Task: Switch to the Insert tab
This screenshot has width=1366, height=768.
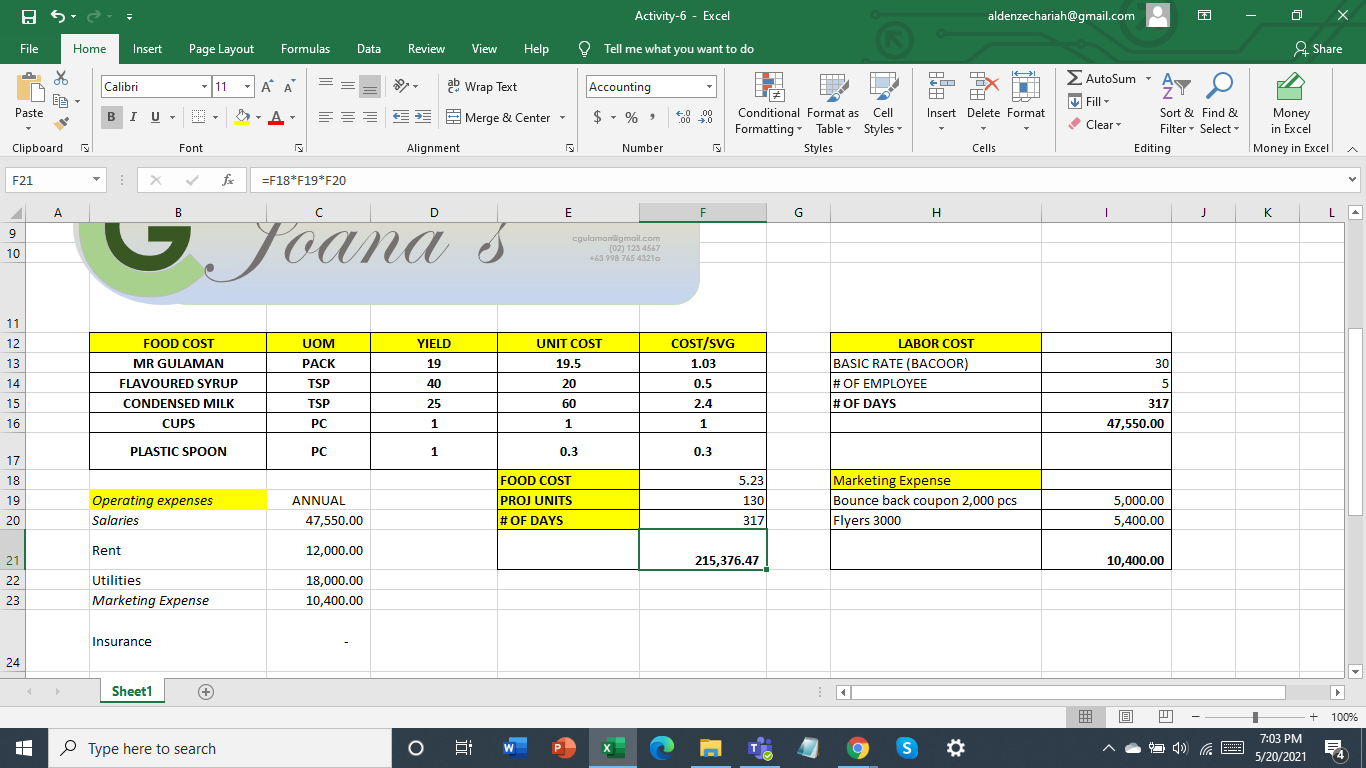Action: click(147, 48)
